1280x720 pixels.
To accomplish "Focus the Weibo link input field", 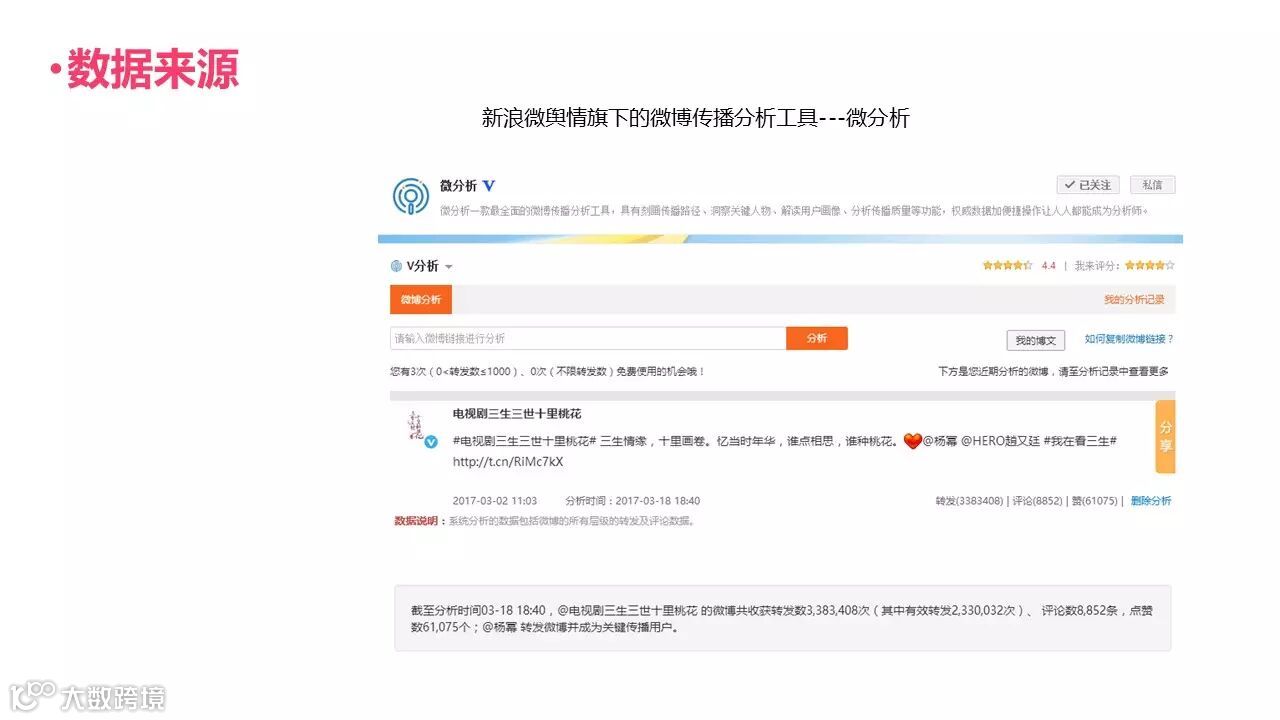I will point(588,338).
